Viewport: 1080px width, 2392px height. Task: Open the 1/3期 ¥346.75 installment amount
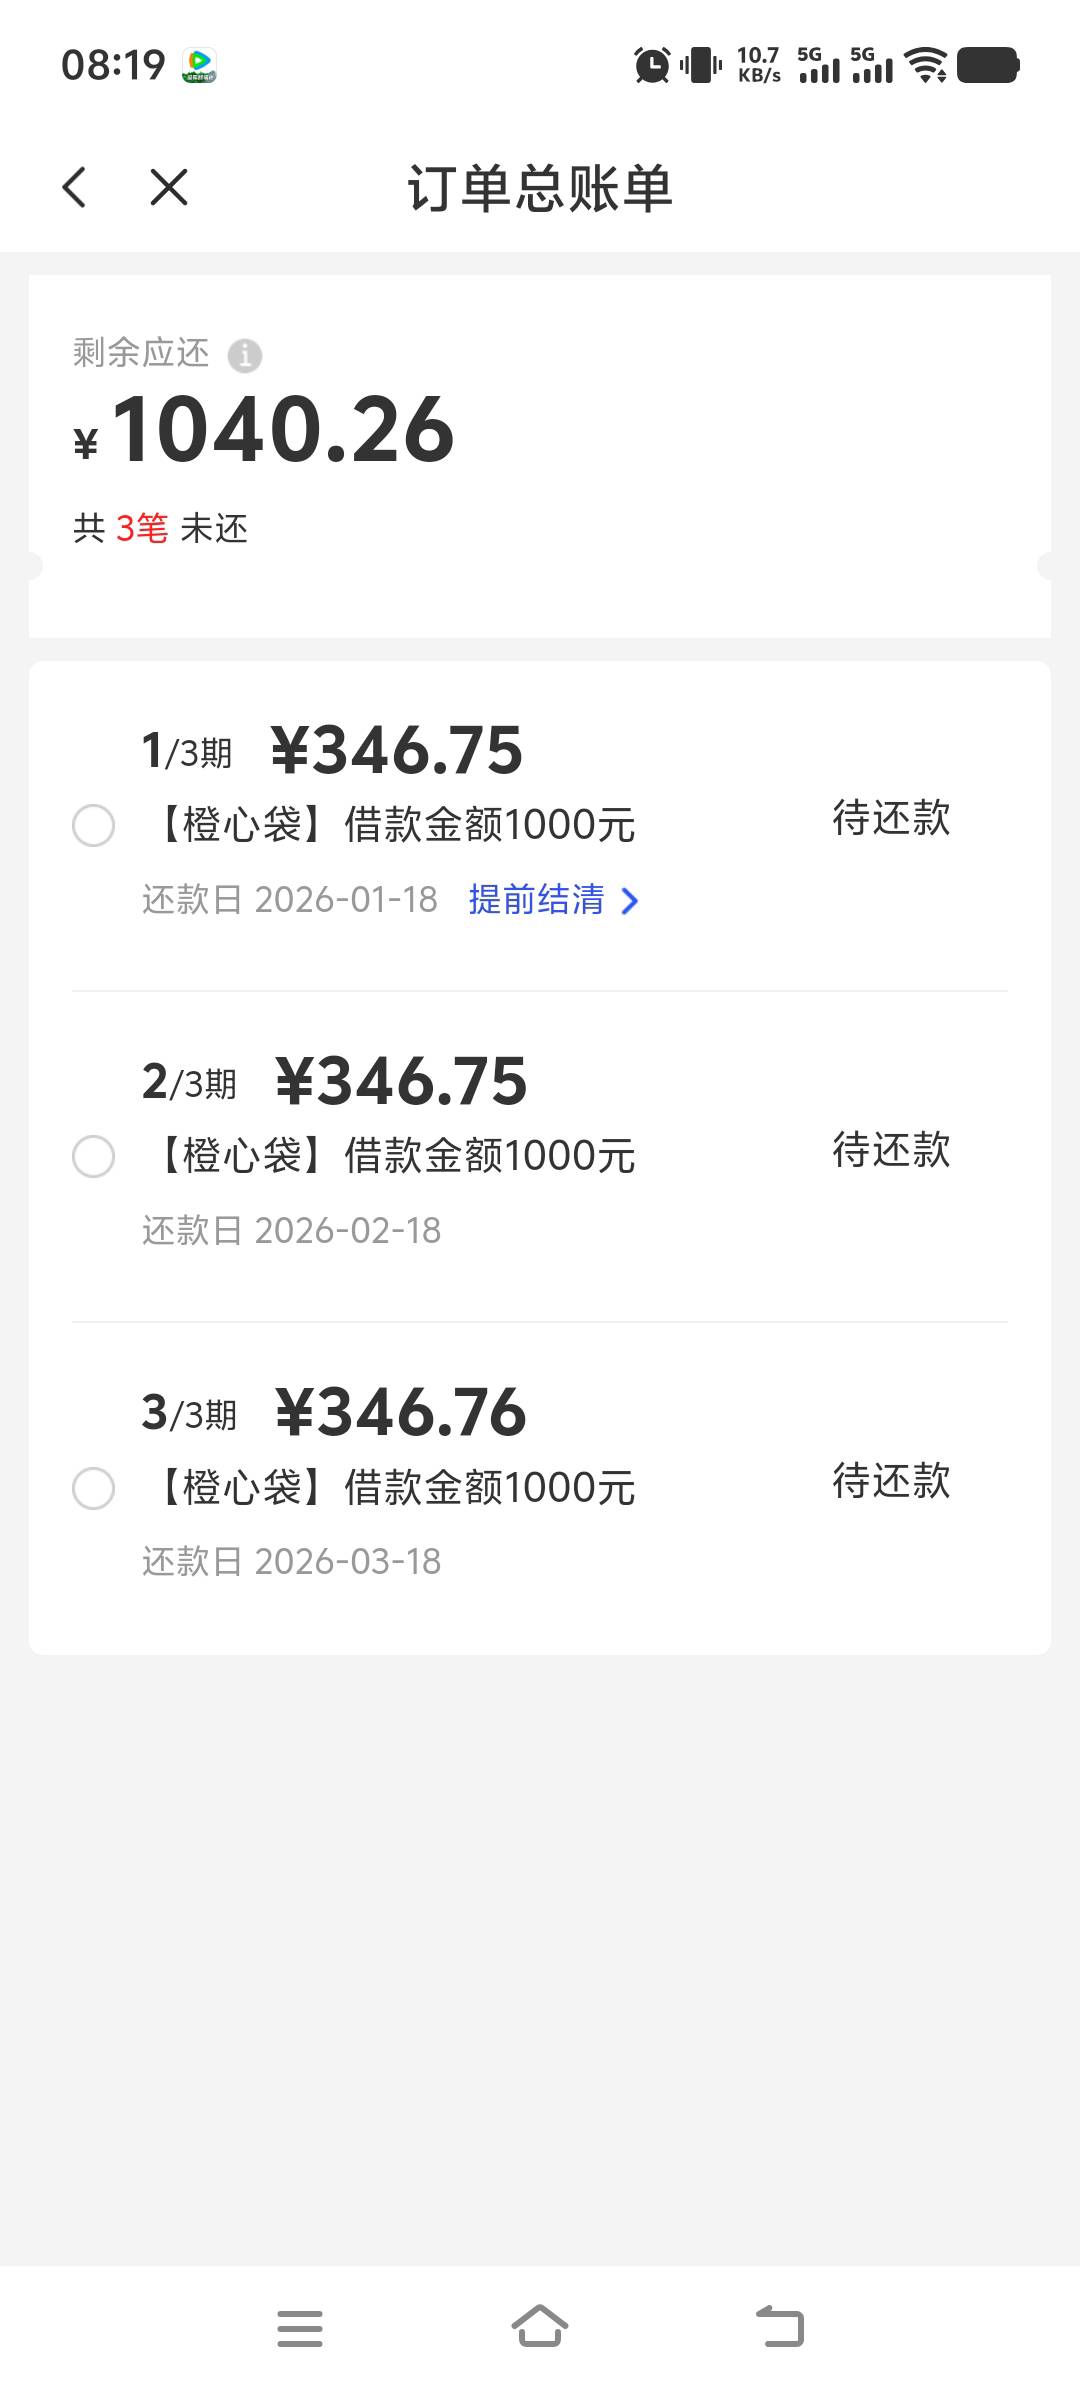(396, 751)
